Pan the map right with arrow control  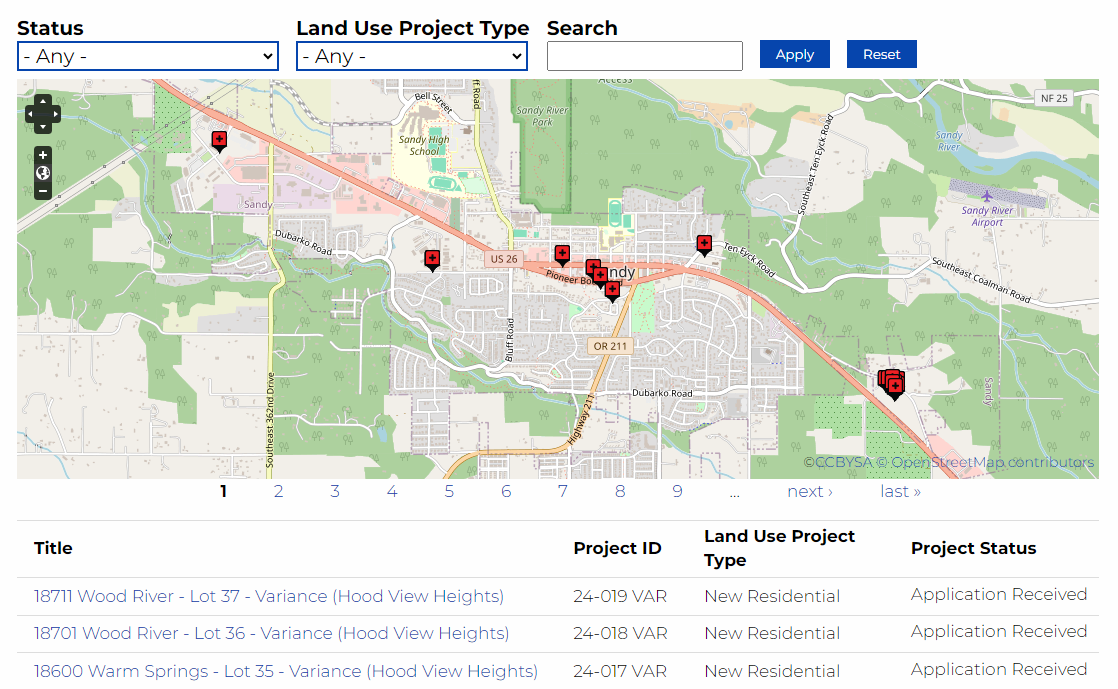(x=55, y=115)
